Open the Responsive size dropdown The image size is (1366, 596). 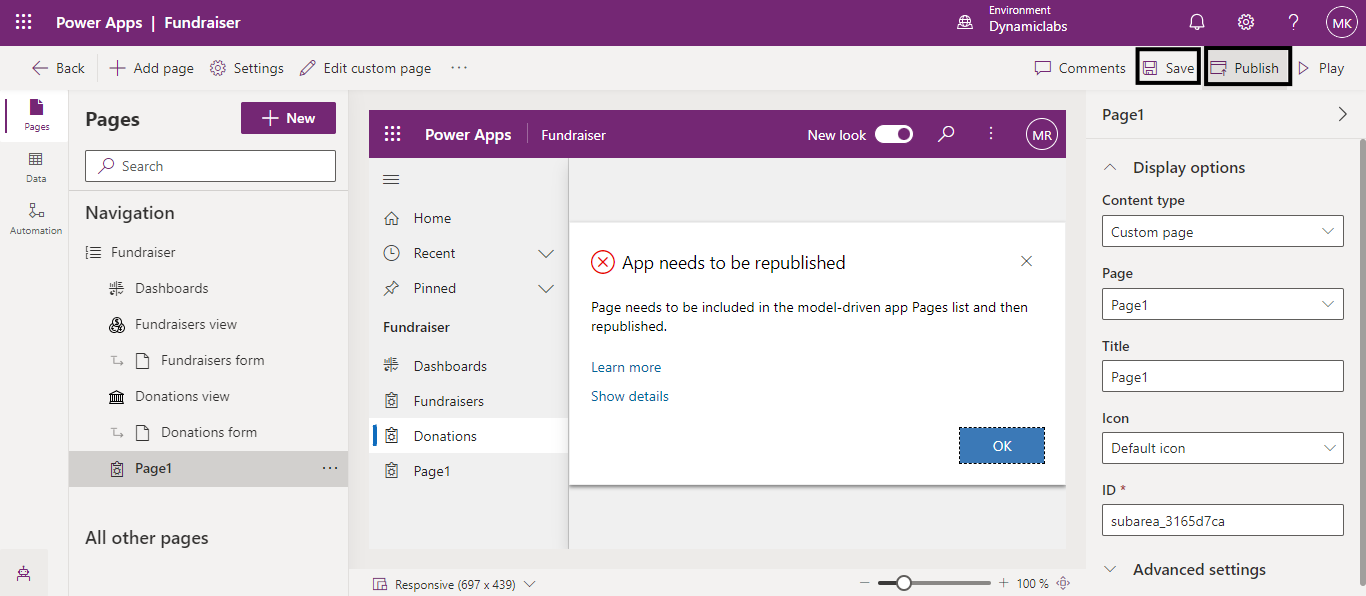click(x=455, y=584)
